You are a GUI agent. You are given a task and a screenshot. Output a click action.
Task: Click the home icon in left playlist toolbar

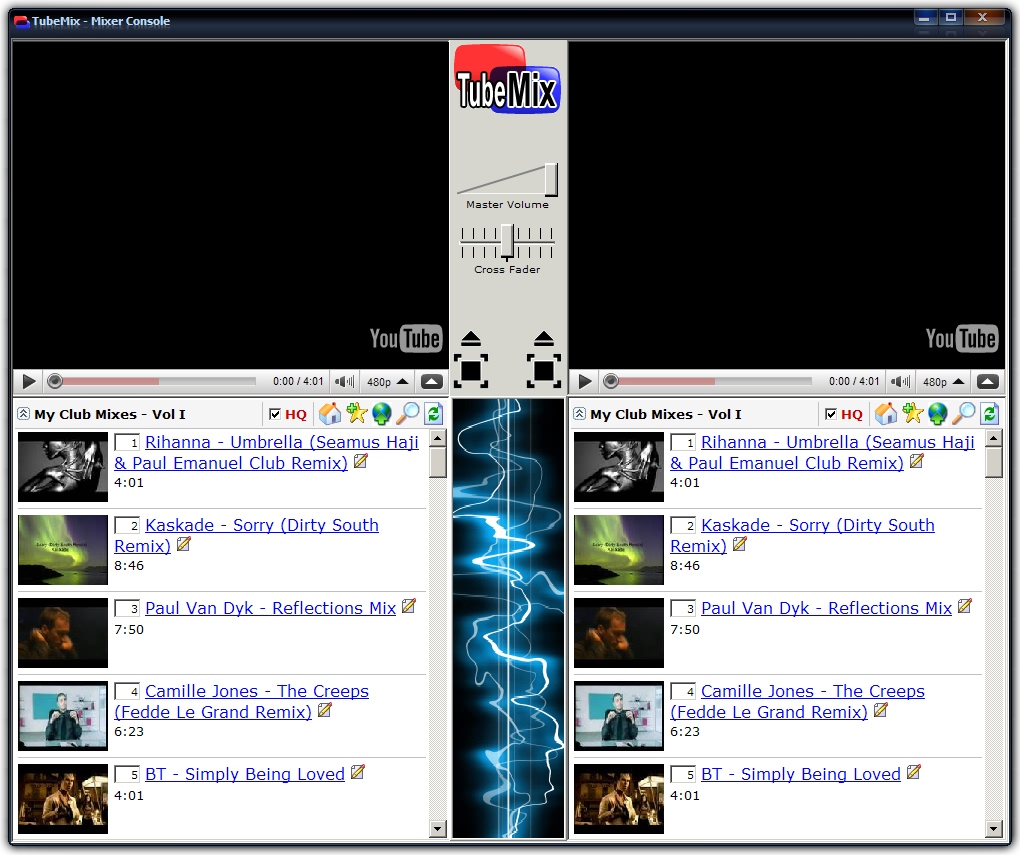[x=330, y=413]
